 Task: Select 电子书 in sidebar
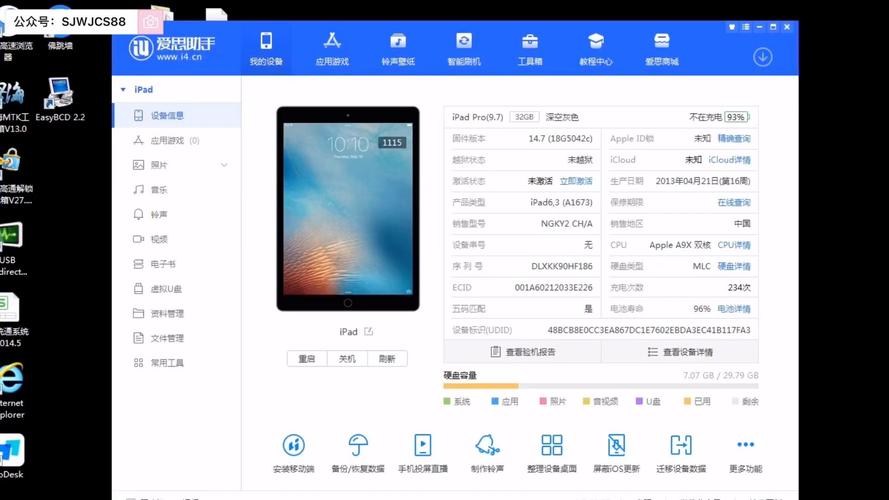pos(177,264)
